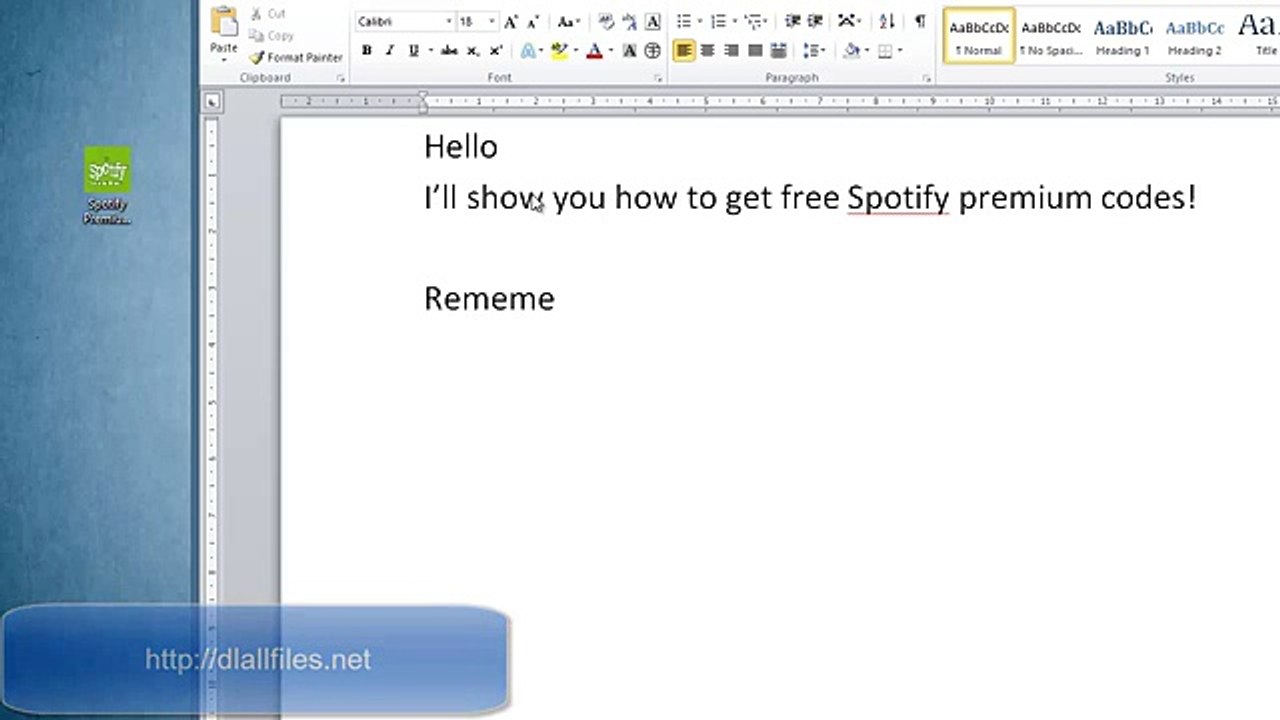
Task: Click the ruler tab selector box
Action: [x=212, y=101]
